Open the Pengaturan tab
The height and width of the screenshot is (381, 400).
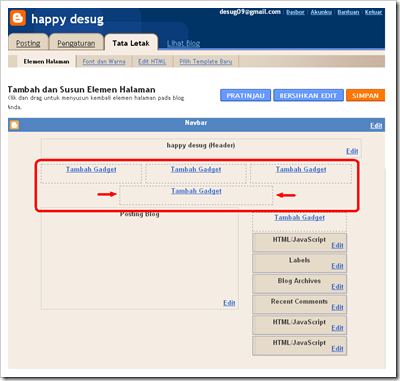[76, 43]
